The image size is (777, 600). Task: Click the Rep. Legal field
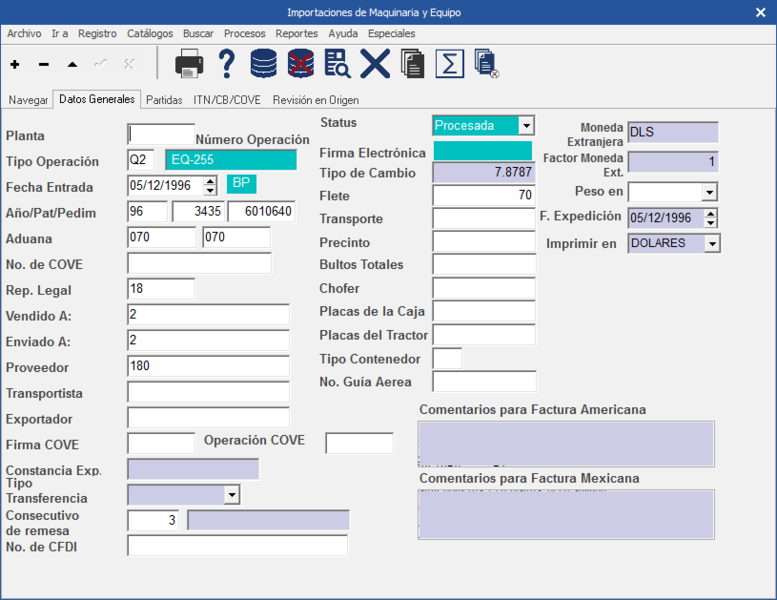coord(161,289)
